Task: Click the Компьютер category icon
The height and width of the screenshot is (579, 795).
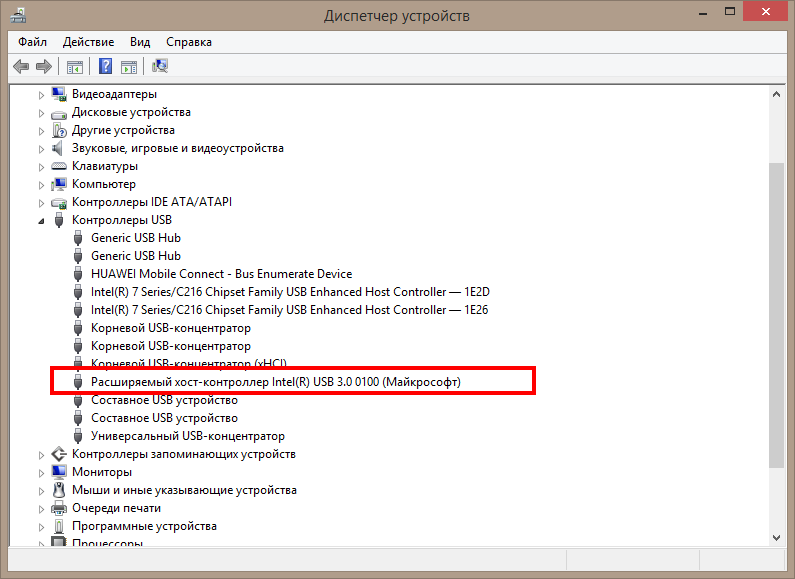Action: click(x=59, y=184)
